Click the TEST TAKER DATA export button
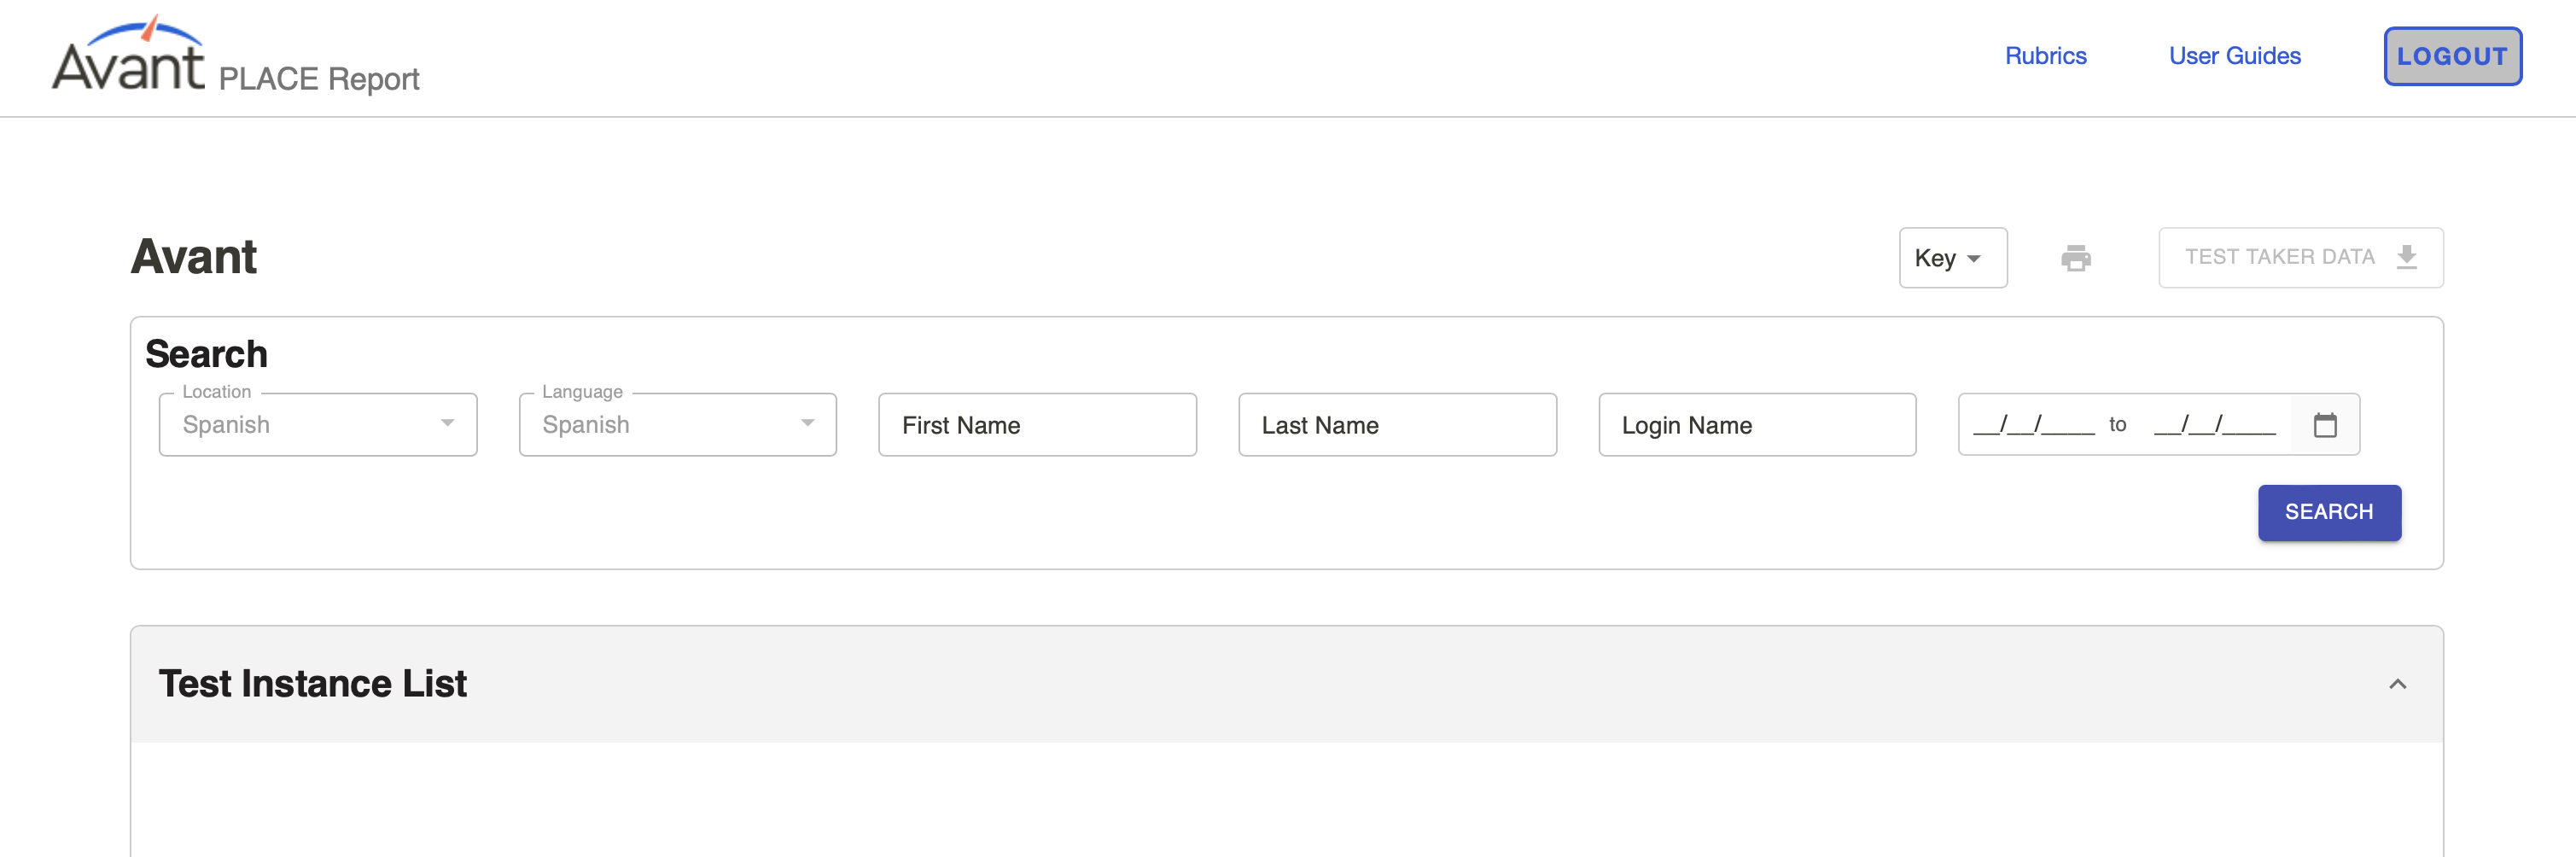Viewport: 2576px width, 857px height. [x=2300, y=257]
